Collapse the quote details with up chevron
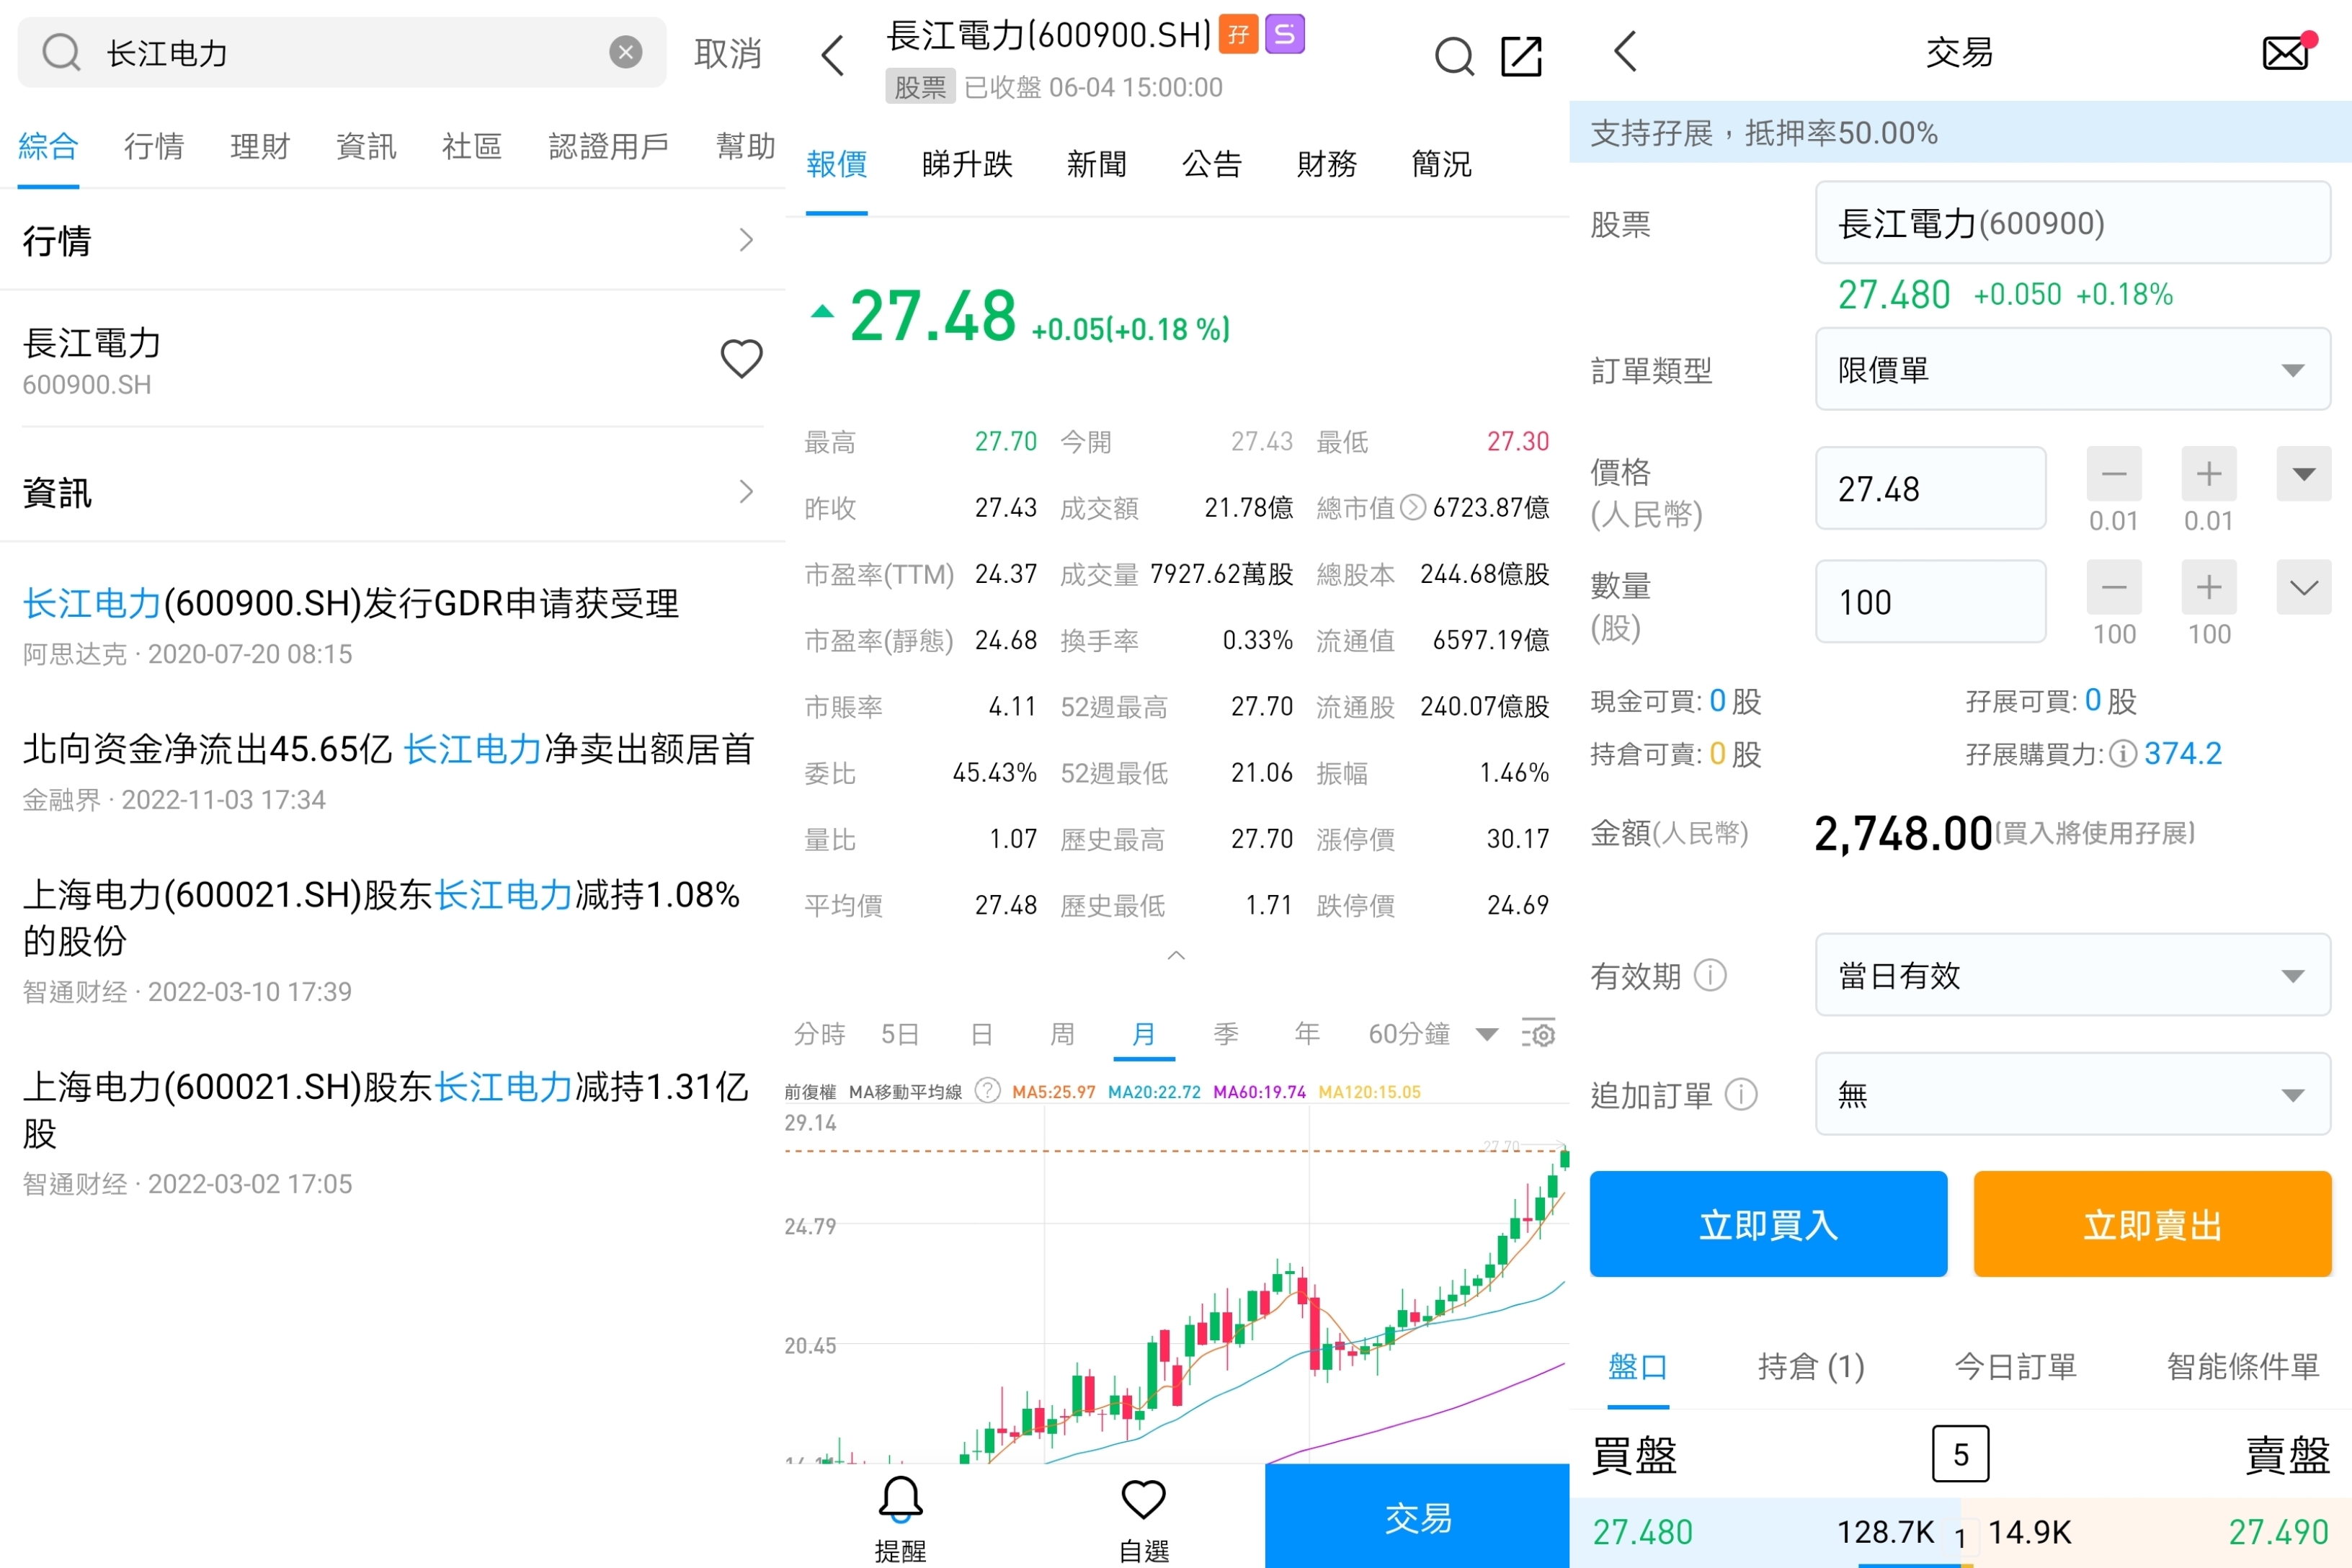Image resolution: width=2352 pixels, height=1568 pixels. pyautogui.click(x=1177, y=956)
